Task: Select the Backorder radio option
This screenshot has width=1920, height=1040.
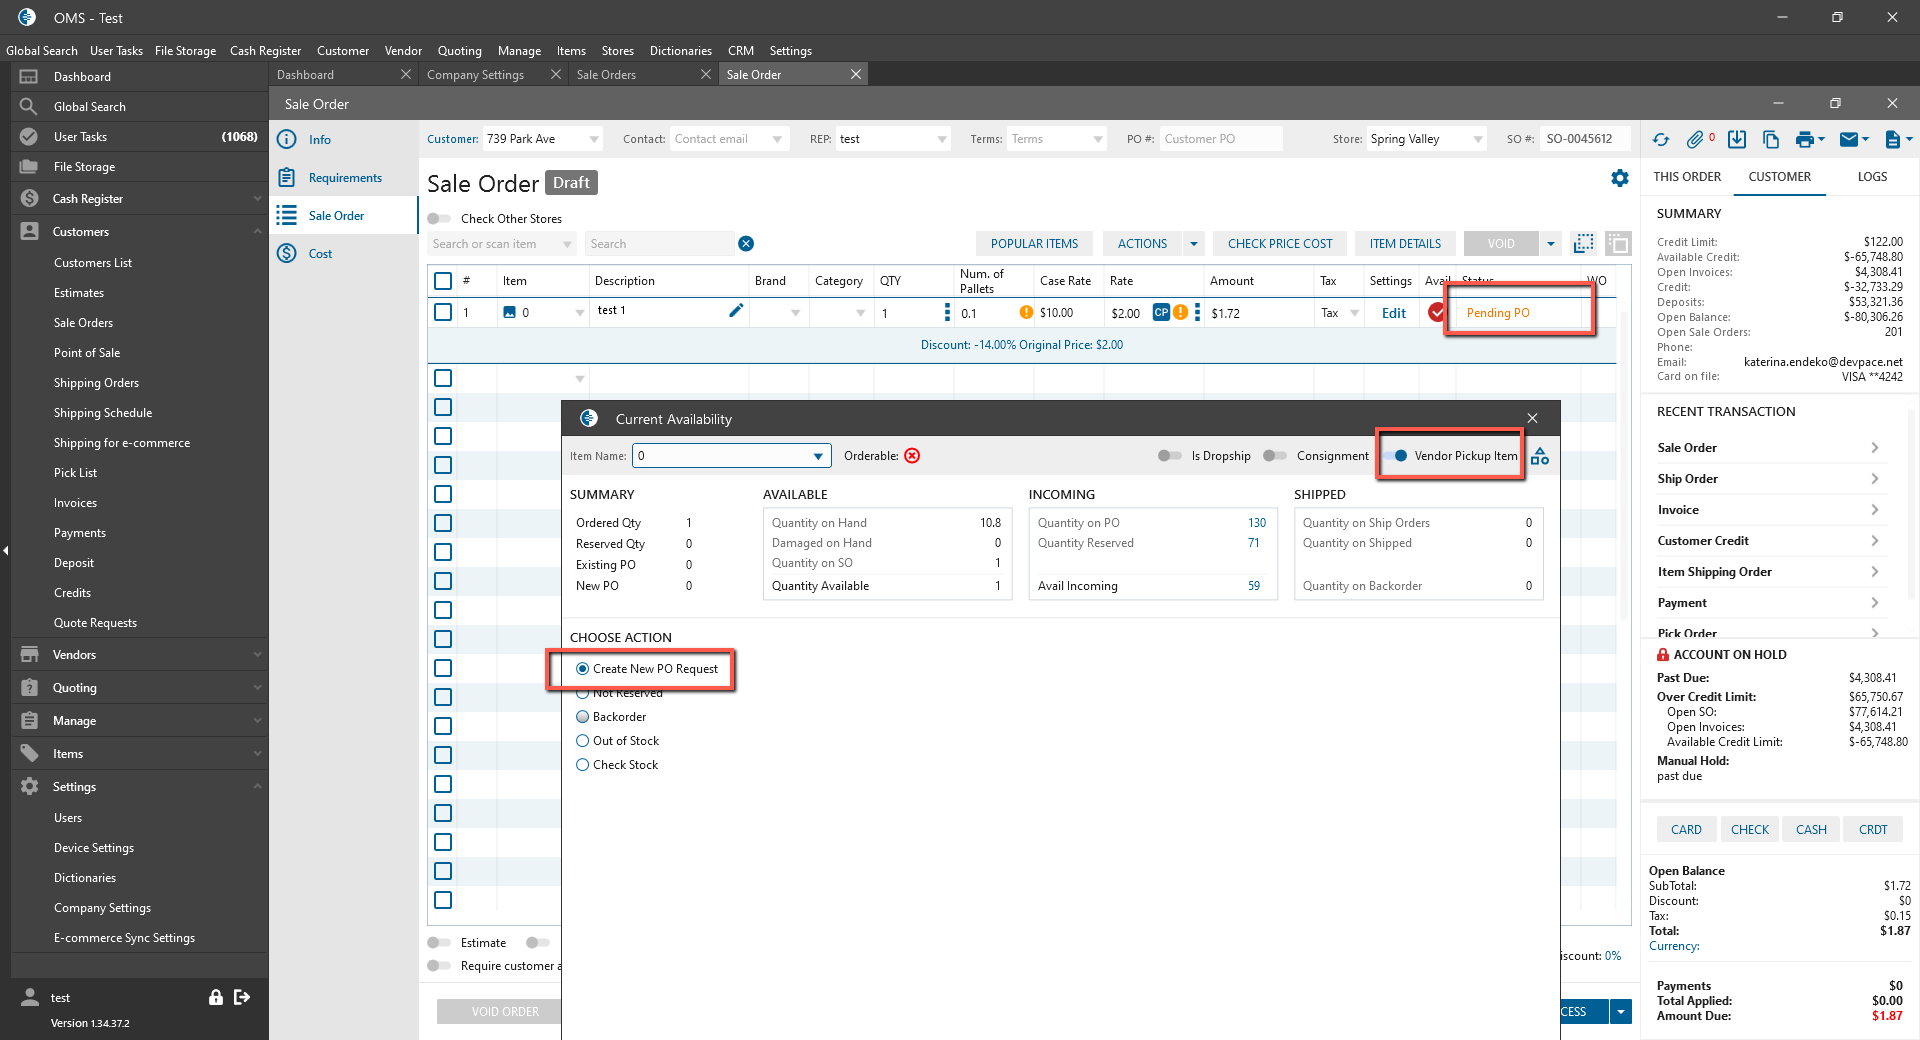Action: (583, 717)
